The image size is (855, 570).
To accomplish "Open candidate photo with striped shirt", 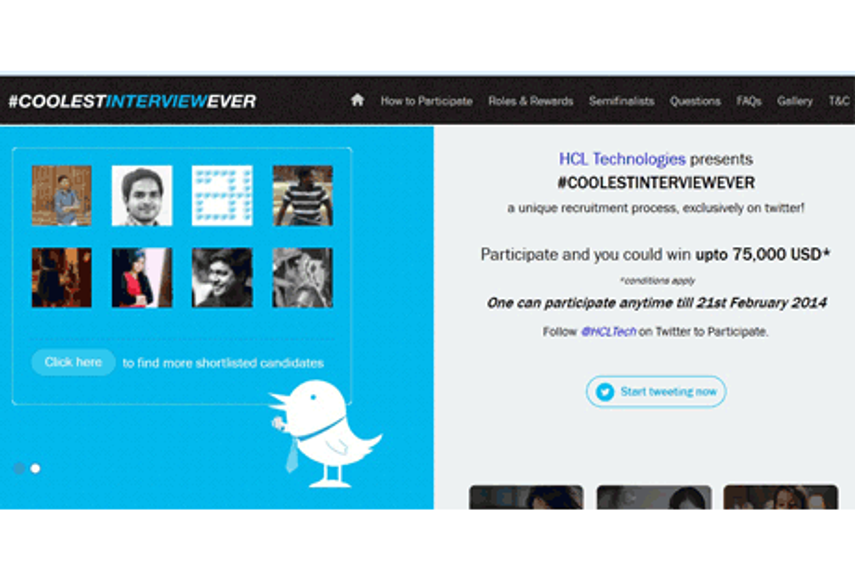I will 303,196.
